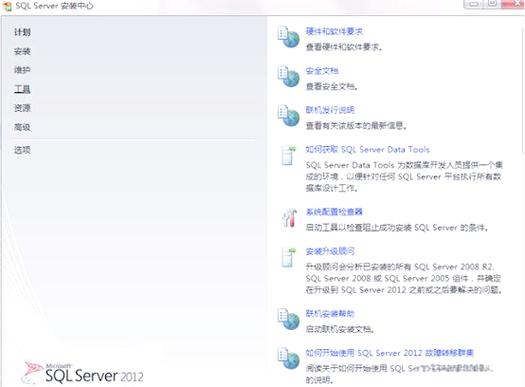Viewport: 525px width, 387px height.
Task: Click the 查看硬件和软件要求 description text
Action: pos(344,47)
